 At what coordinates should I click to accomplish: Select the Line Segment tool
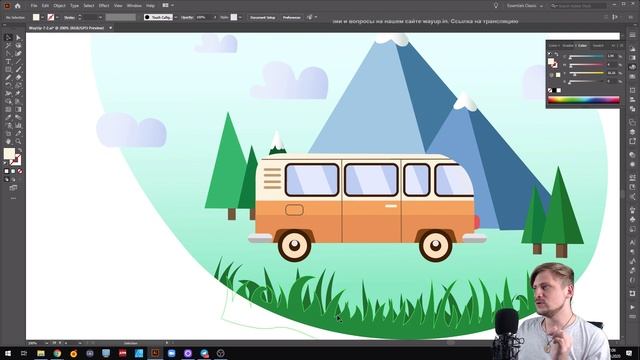tap(18, 61)
